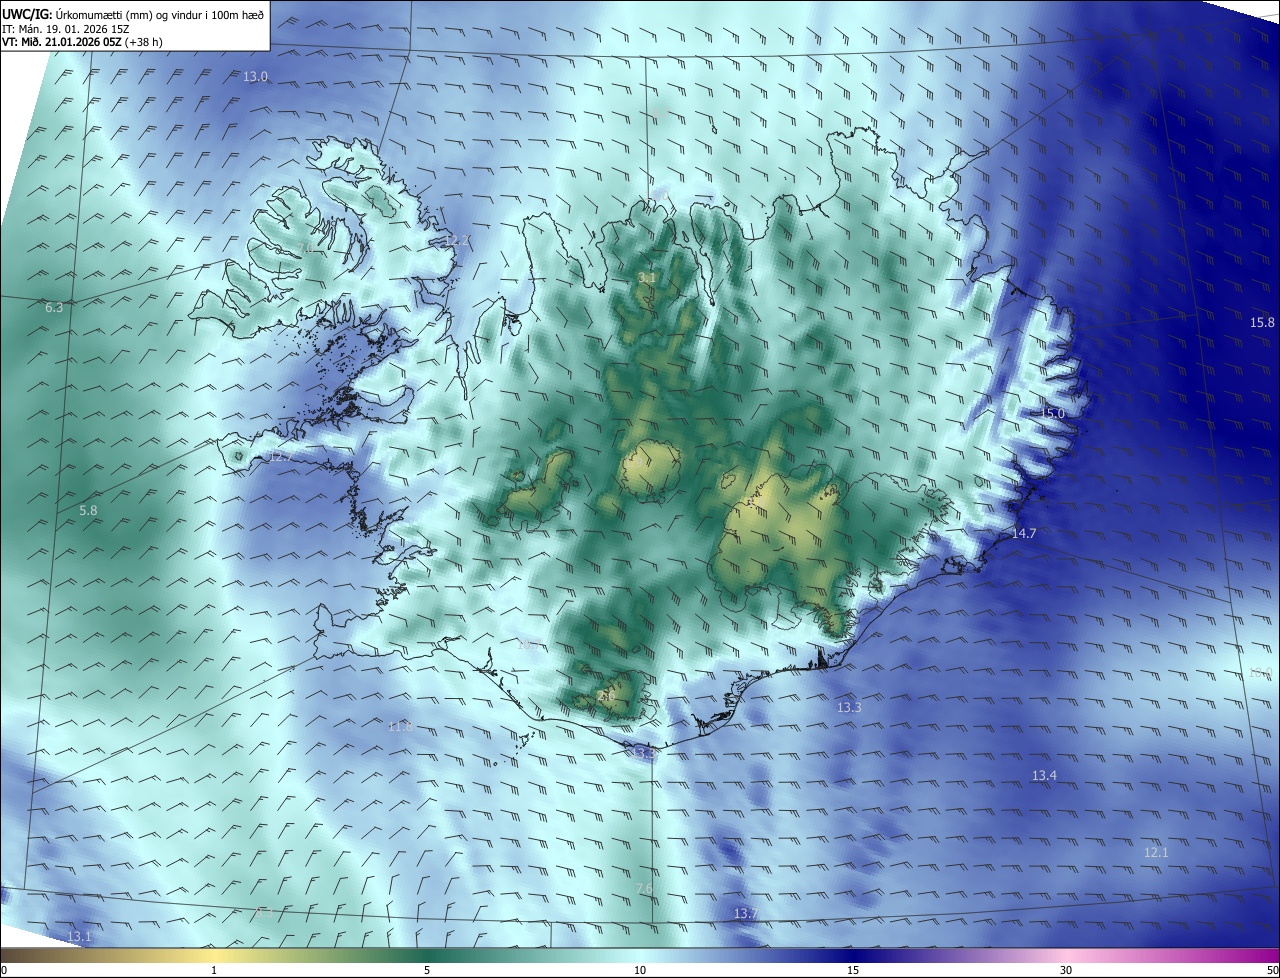Select the 15.8 value label
The width and height of the screenshot is (1280, 978).
pos(1263,323)
